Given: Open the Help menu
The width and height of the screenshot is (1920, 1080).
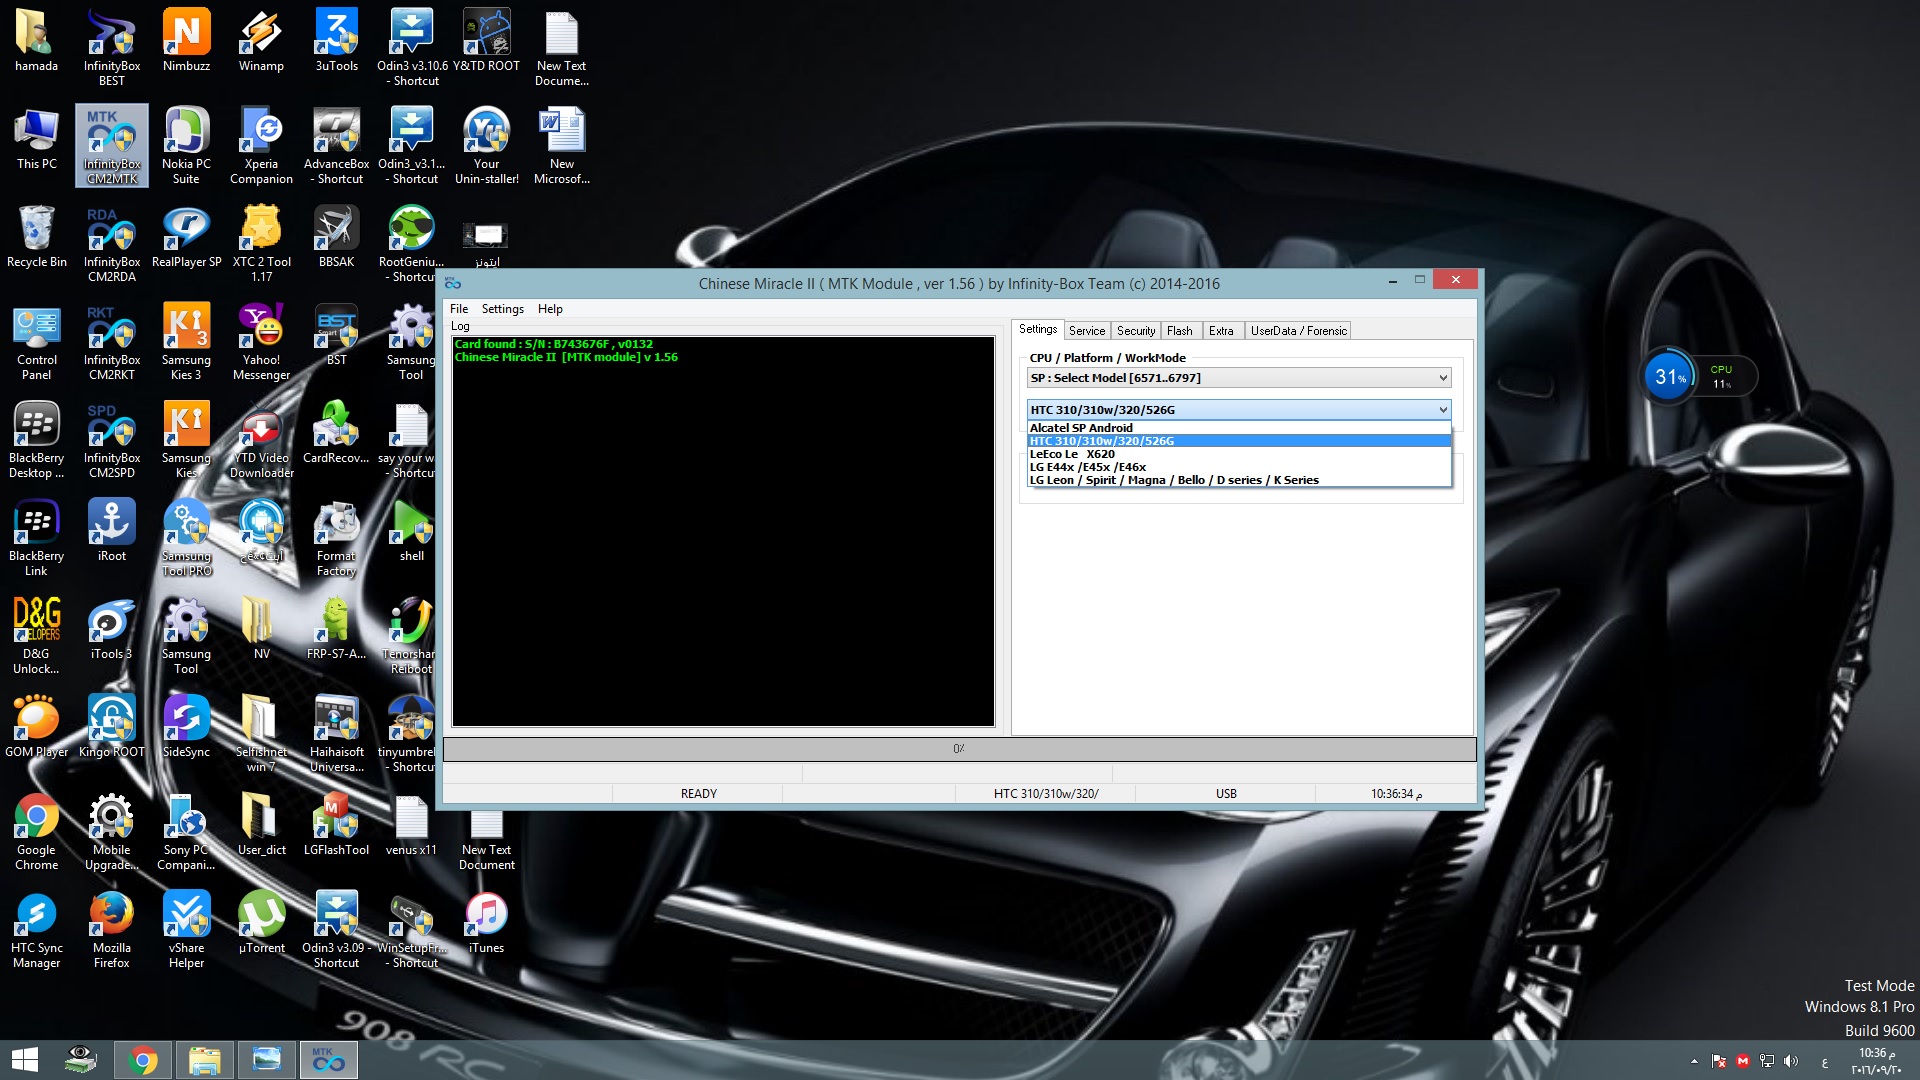Looking at the screenshot, I should [x=550, y=309].
